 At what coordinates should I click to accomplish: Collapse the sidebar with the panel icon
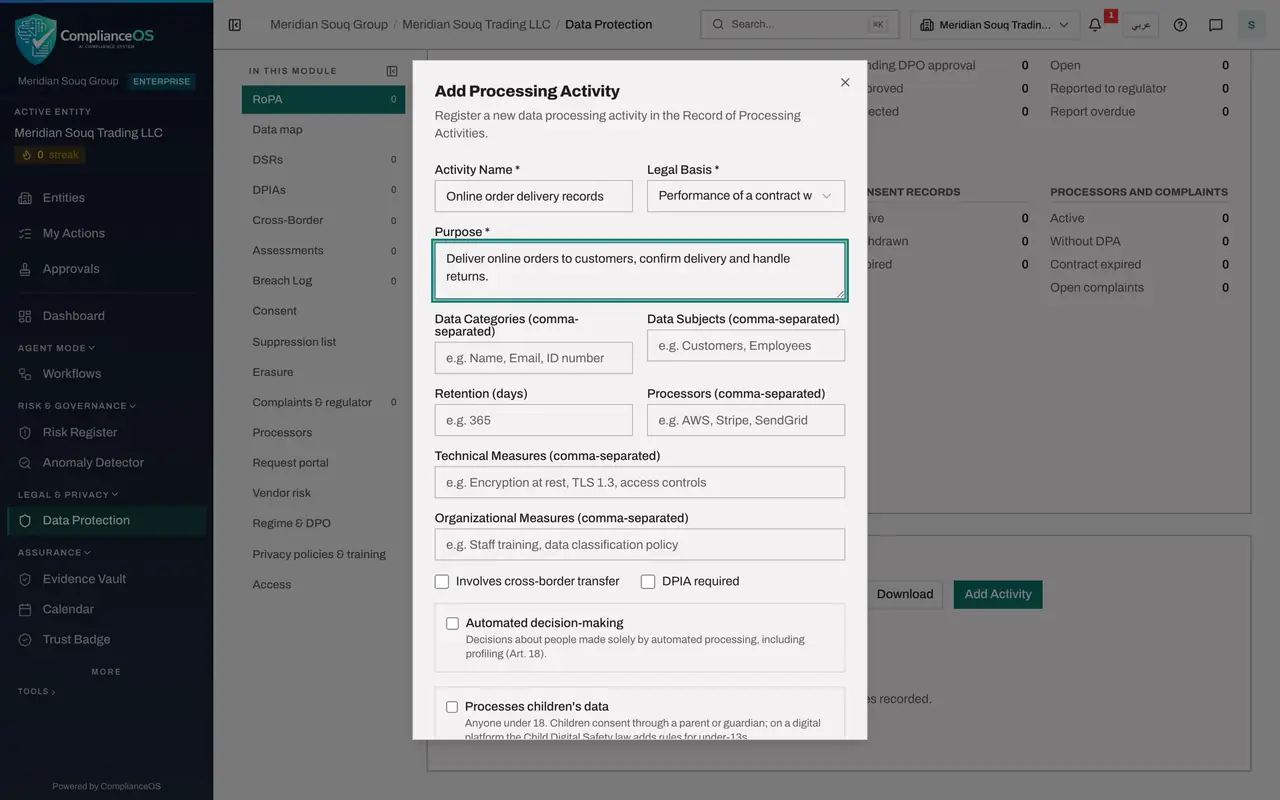[234, 25]
